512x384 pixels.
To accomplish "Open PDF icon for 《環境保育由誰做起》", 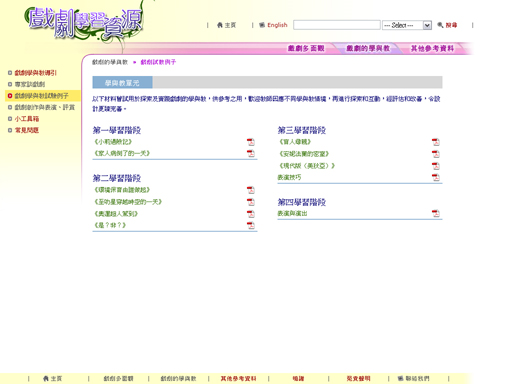I will [x=251, y=190].
